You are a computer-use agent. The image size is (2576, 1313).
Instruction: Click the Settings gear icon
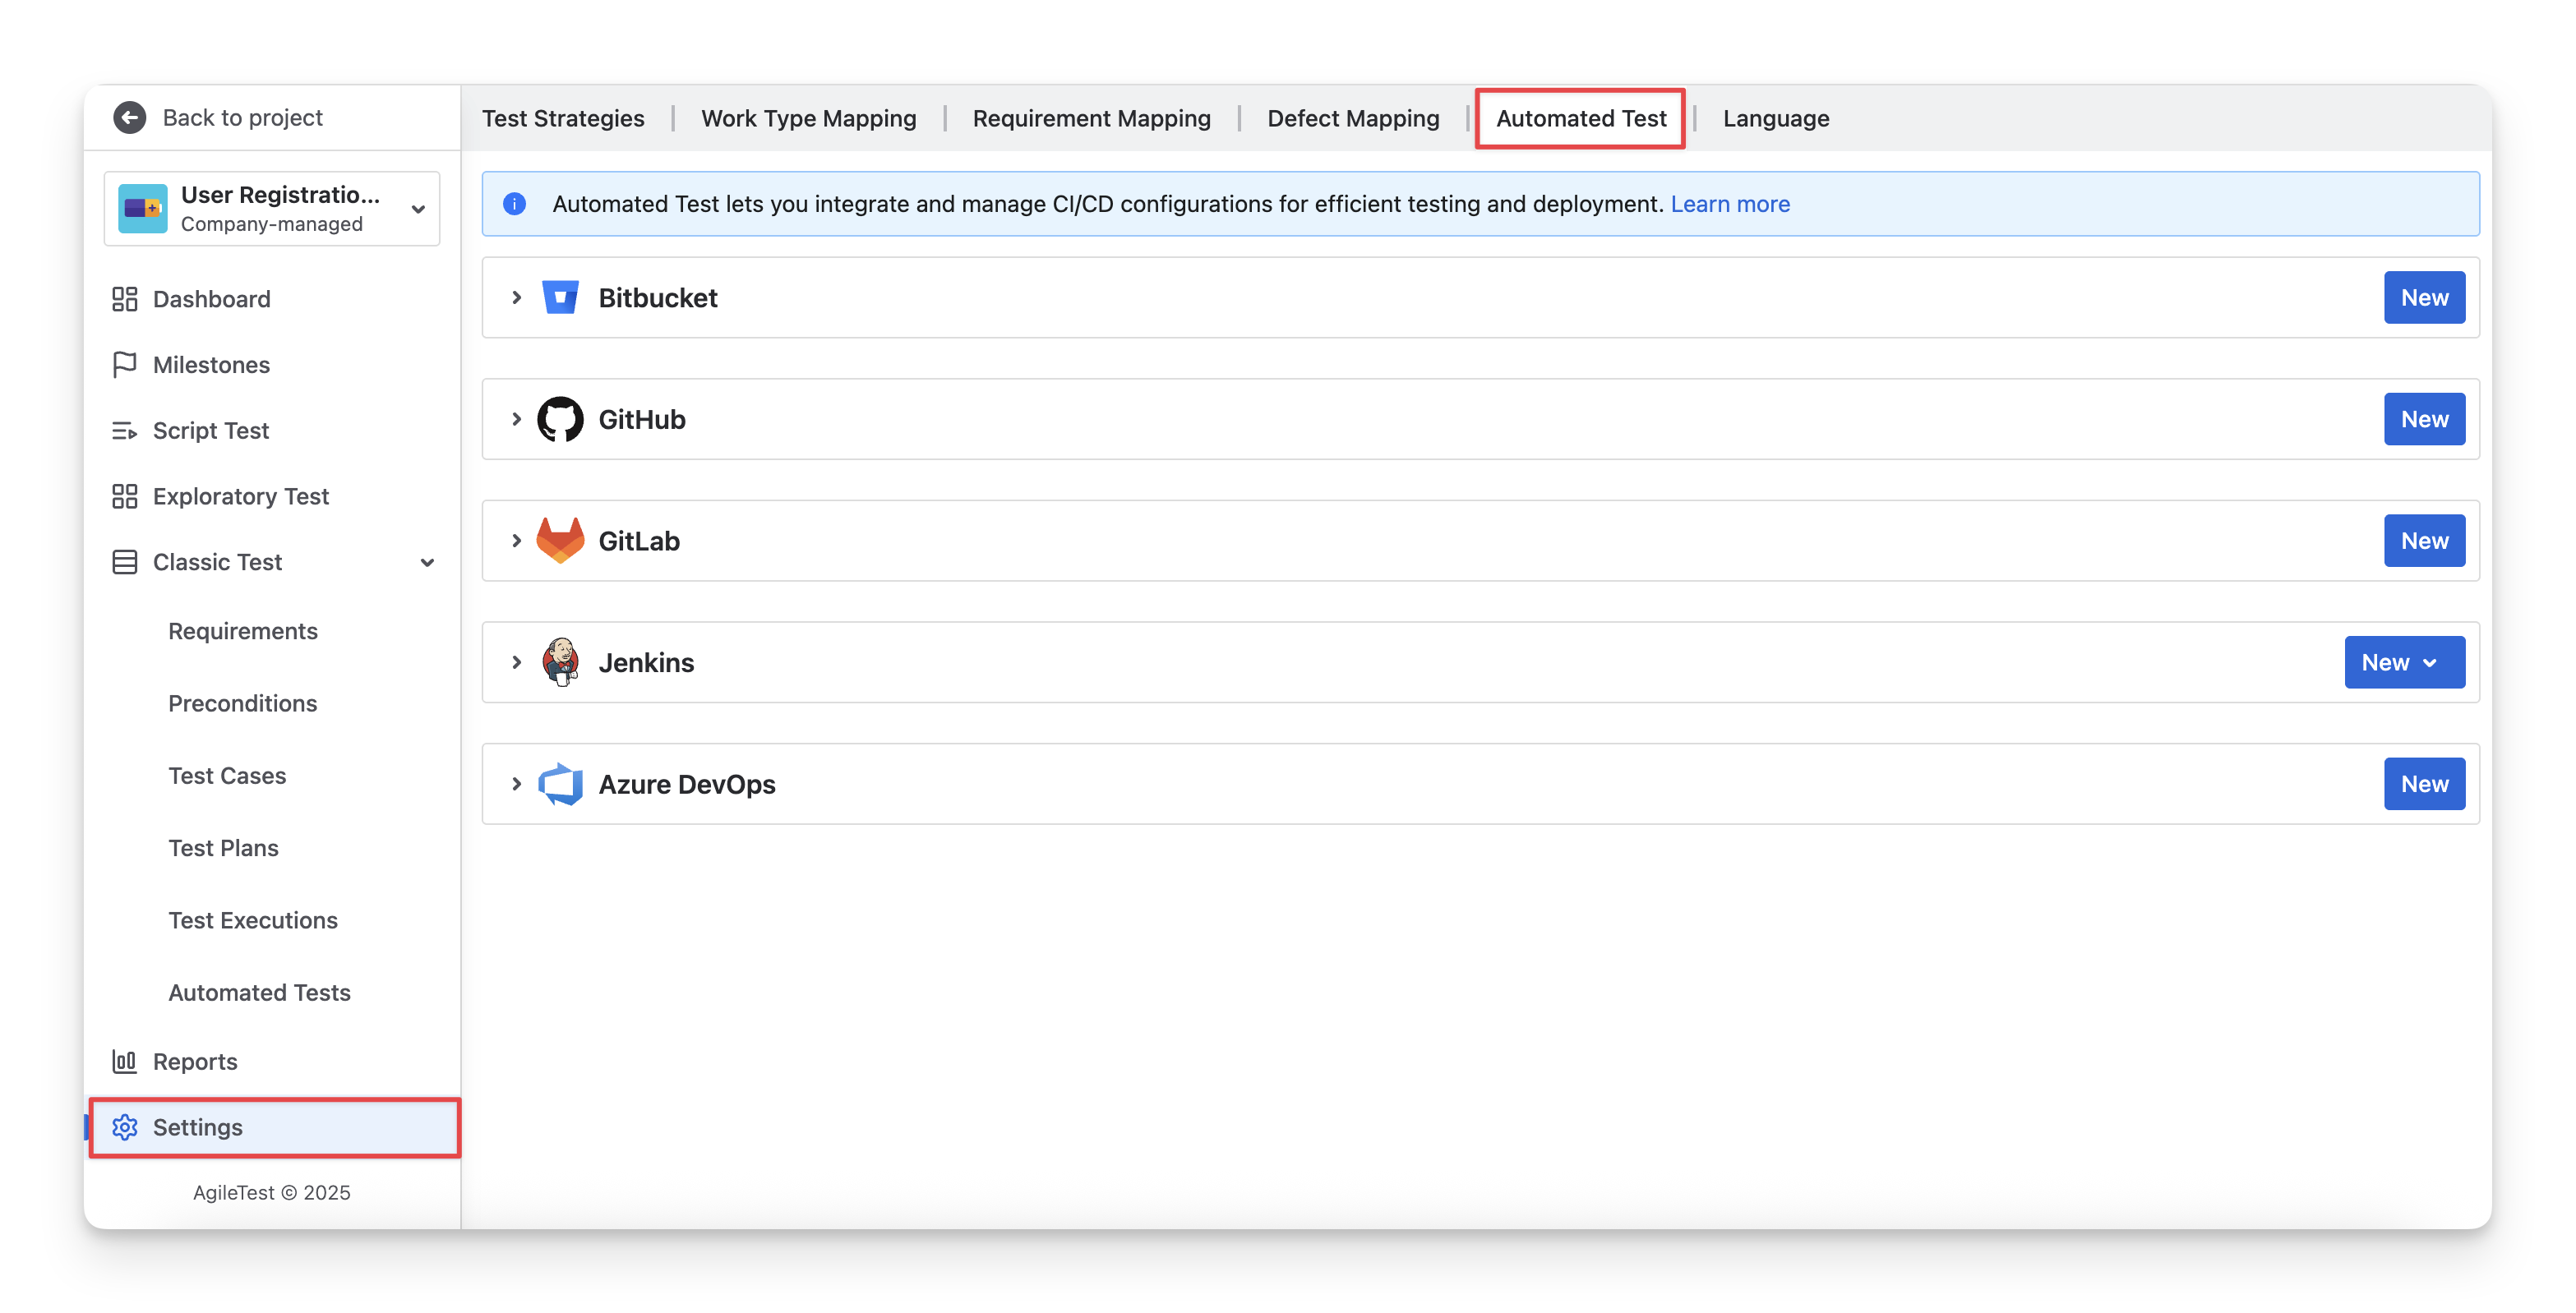124,1127
